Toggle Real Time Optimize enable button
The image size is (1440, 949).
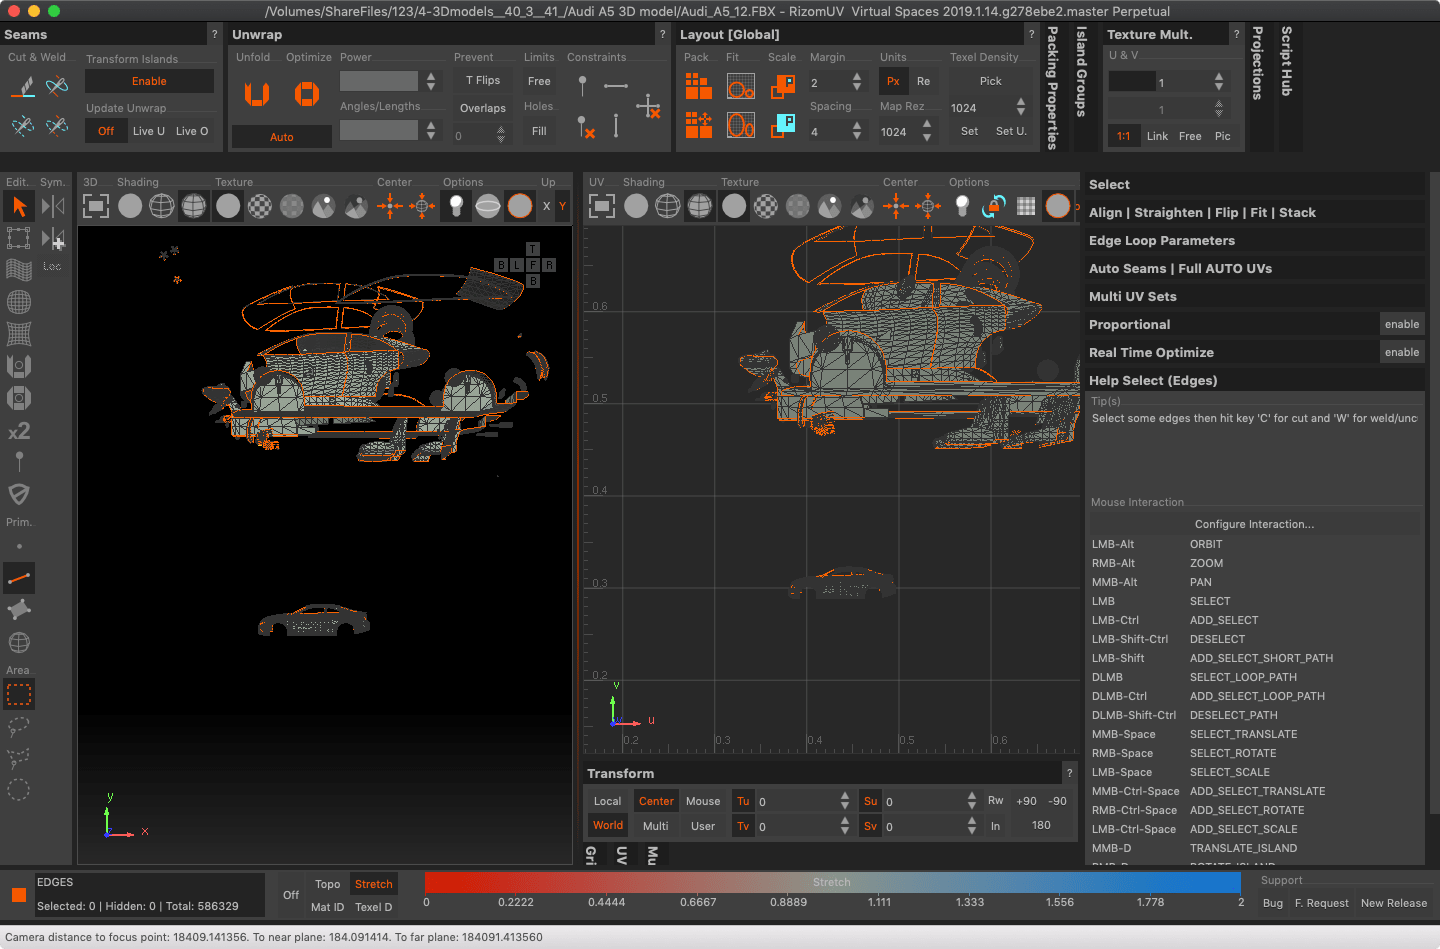(1401, 352)
